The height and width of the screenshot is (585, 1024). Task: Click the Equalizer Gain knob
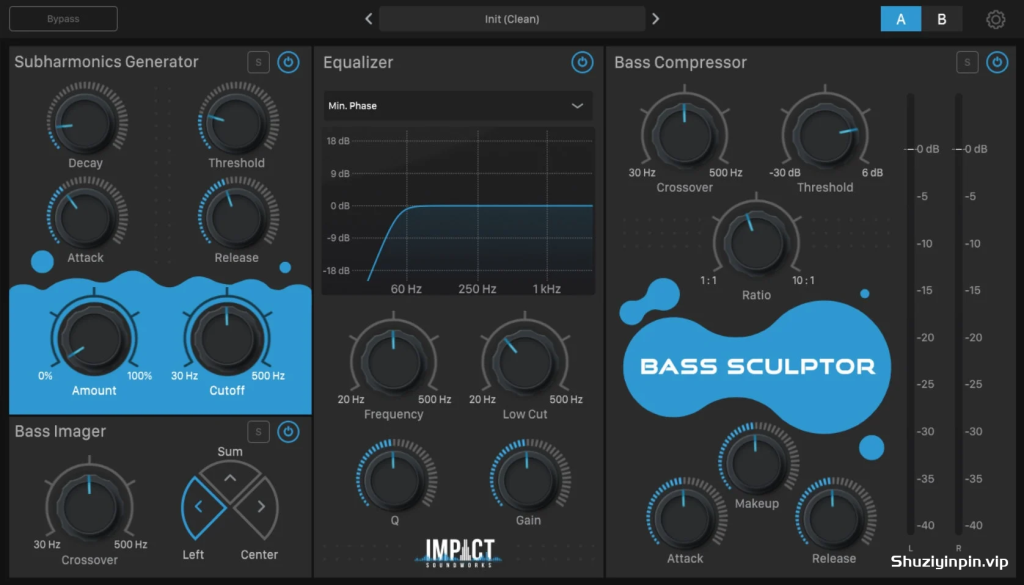[x=530, y=479]
